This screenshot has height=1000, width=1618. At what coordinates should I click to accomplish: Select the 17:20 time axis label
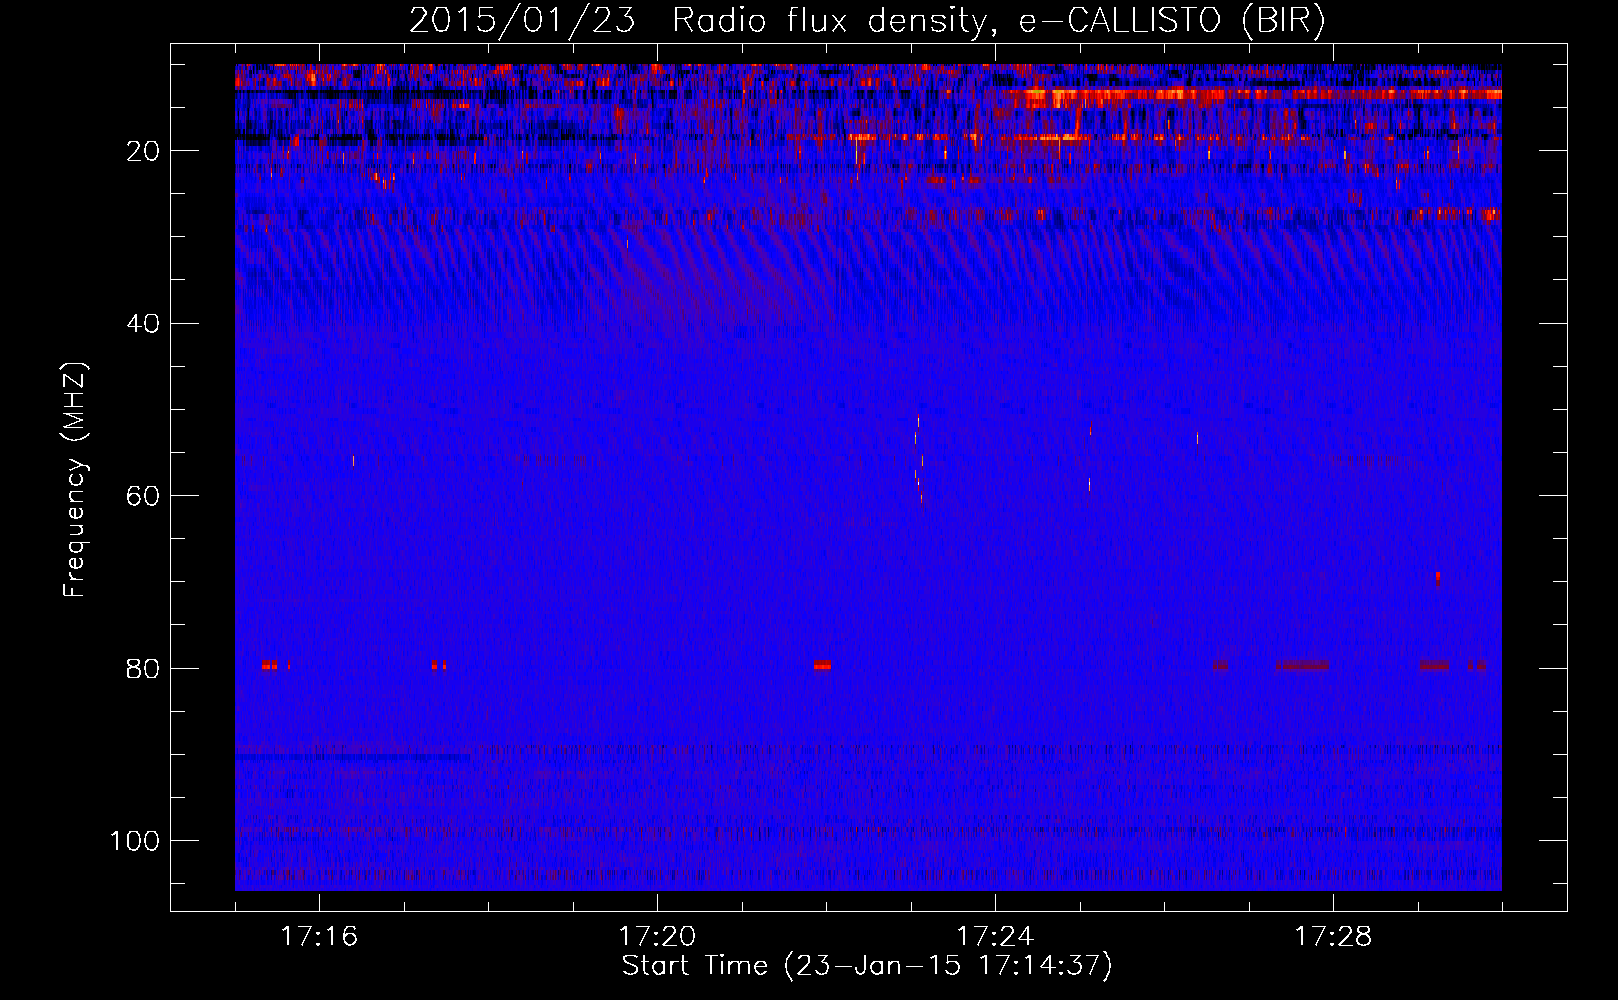[657, 937]
